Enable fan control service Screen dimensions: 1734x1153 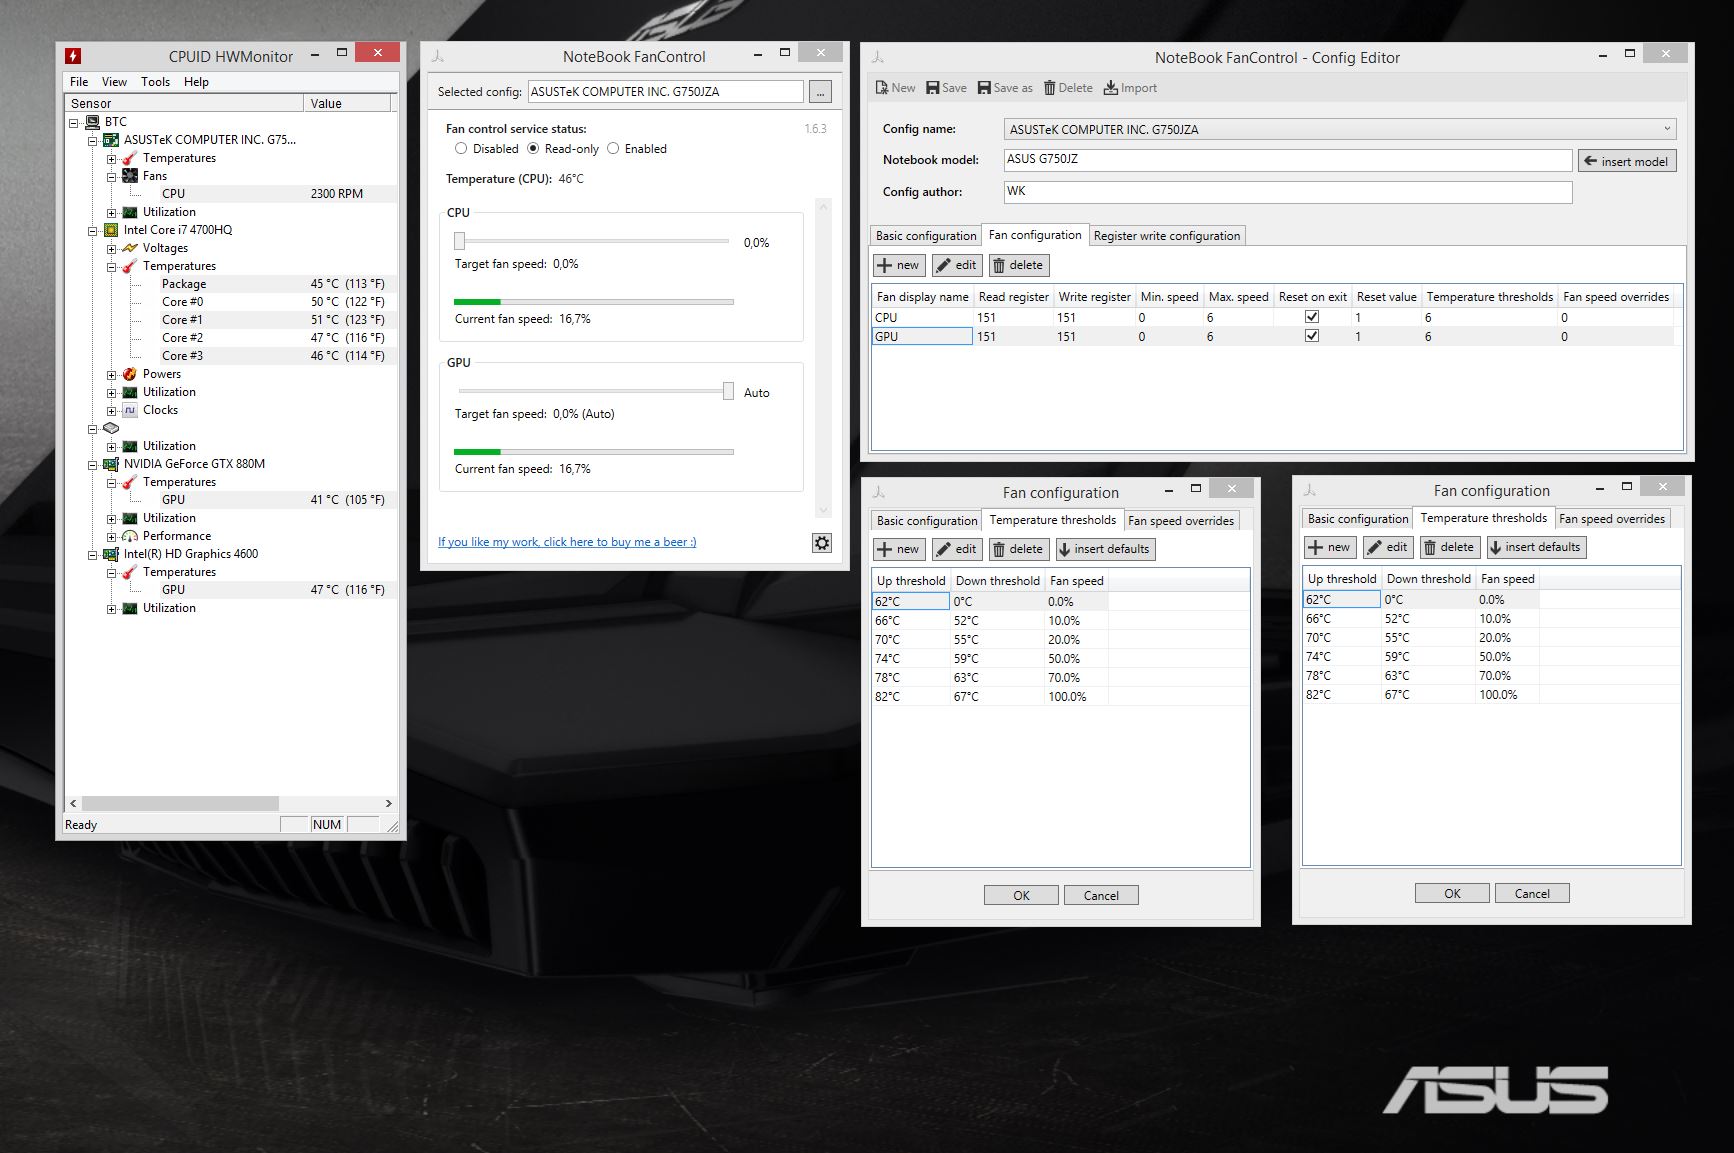point(615,148)
